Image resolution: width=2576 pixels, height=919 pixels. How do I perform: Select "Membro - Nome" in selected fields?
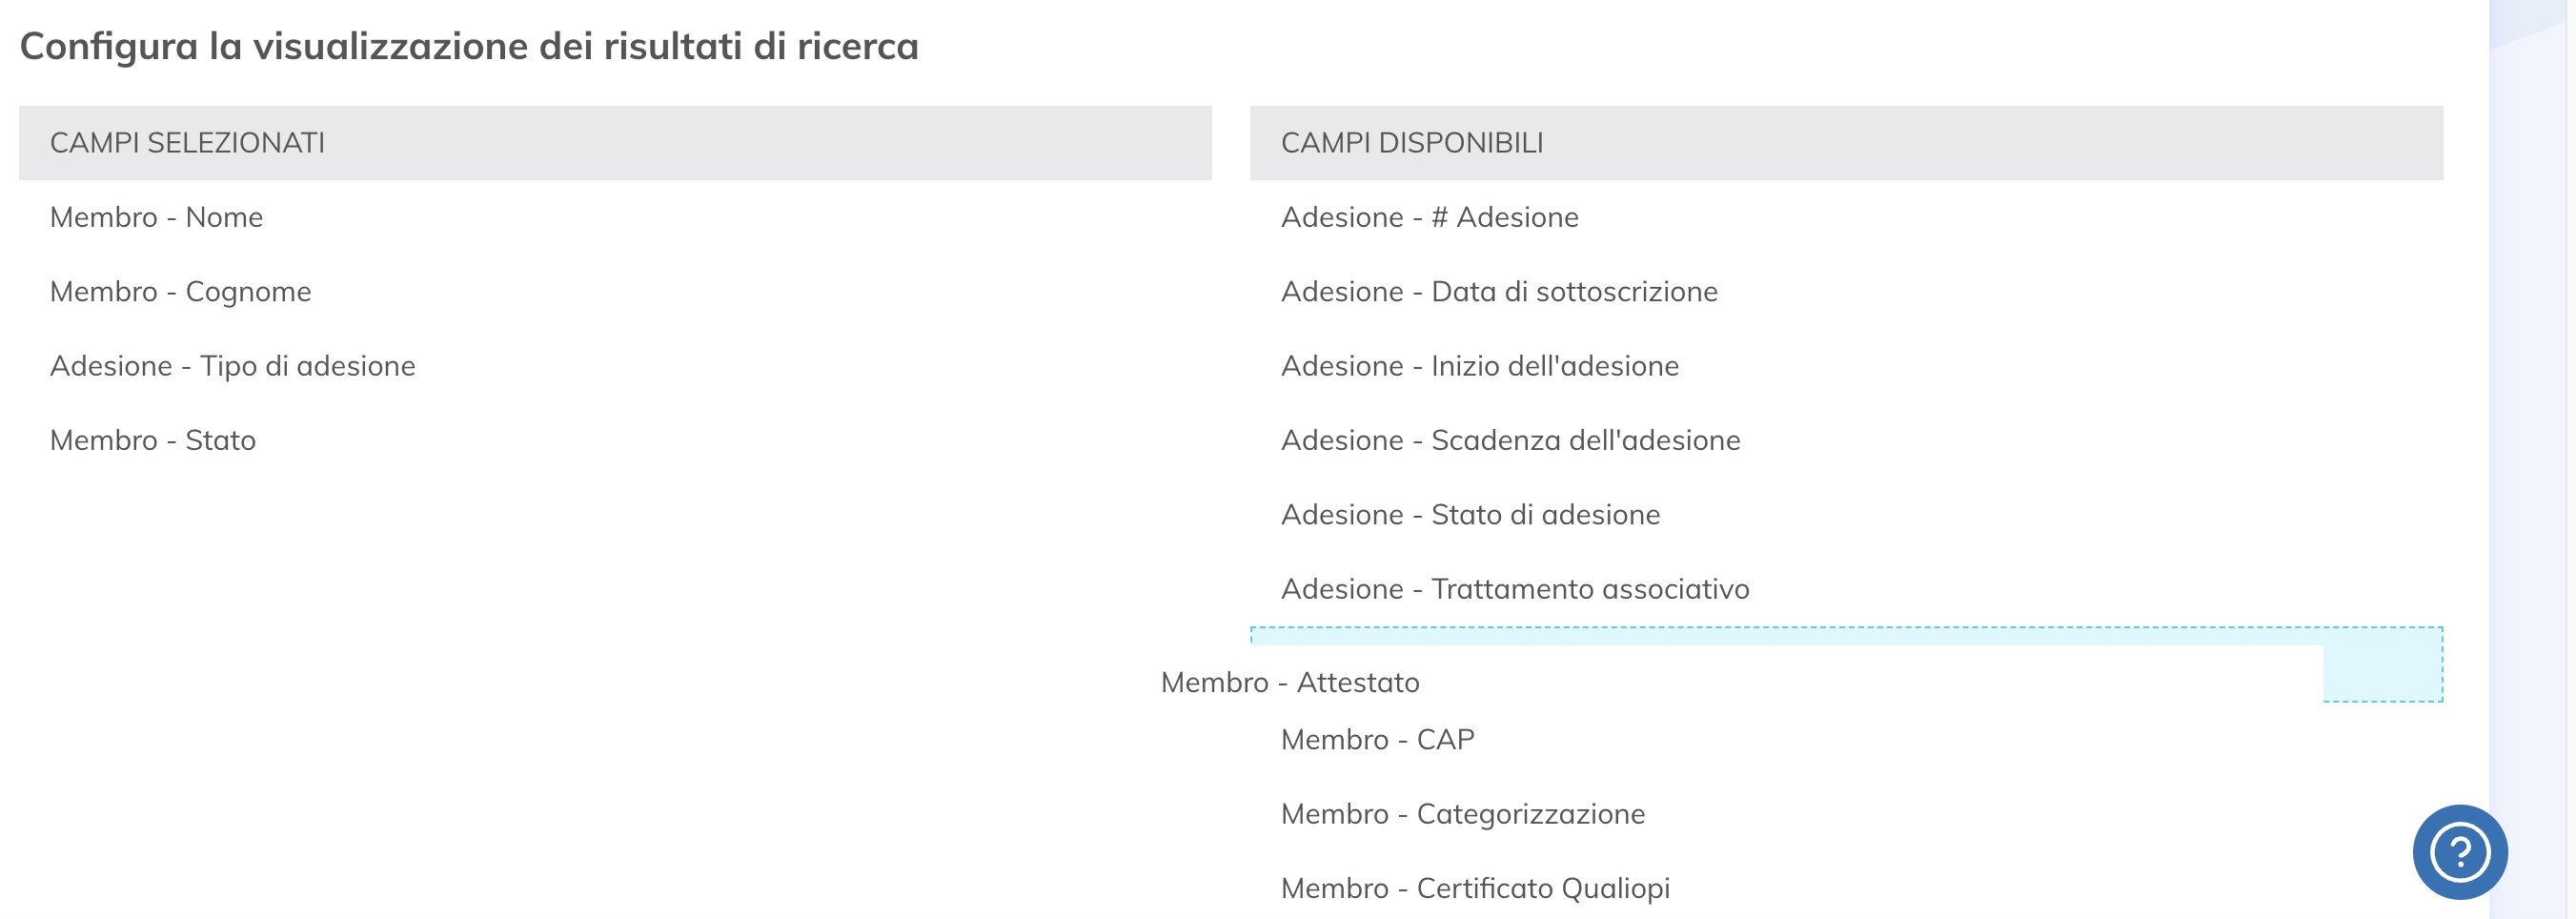pos(155,217)
